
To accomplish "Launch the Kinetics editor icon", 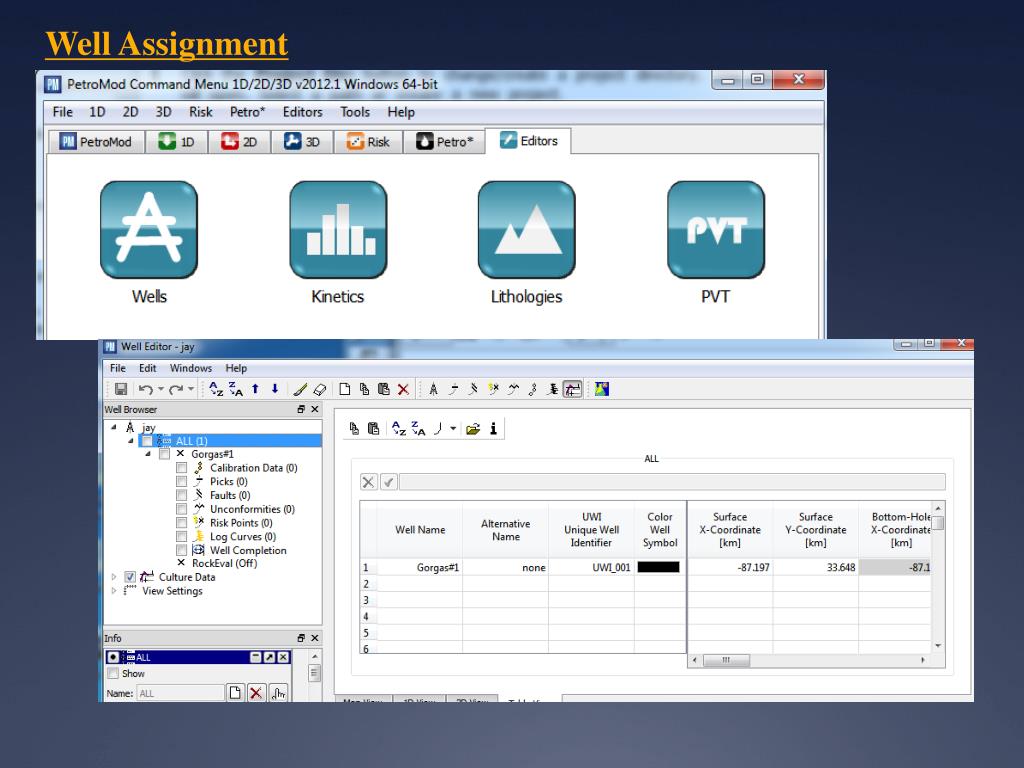I will (338, 230).
